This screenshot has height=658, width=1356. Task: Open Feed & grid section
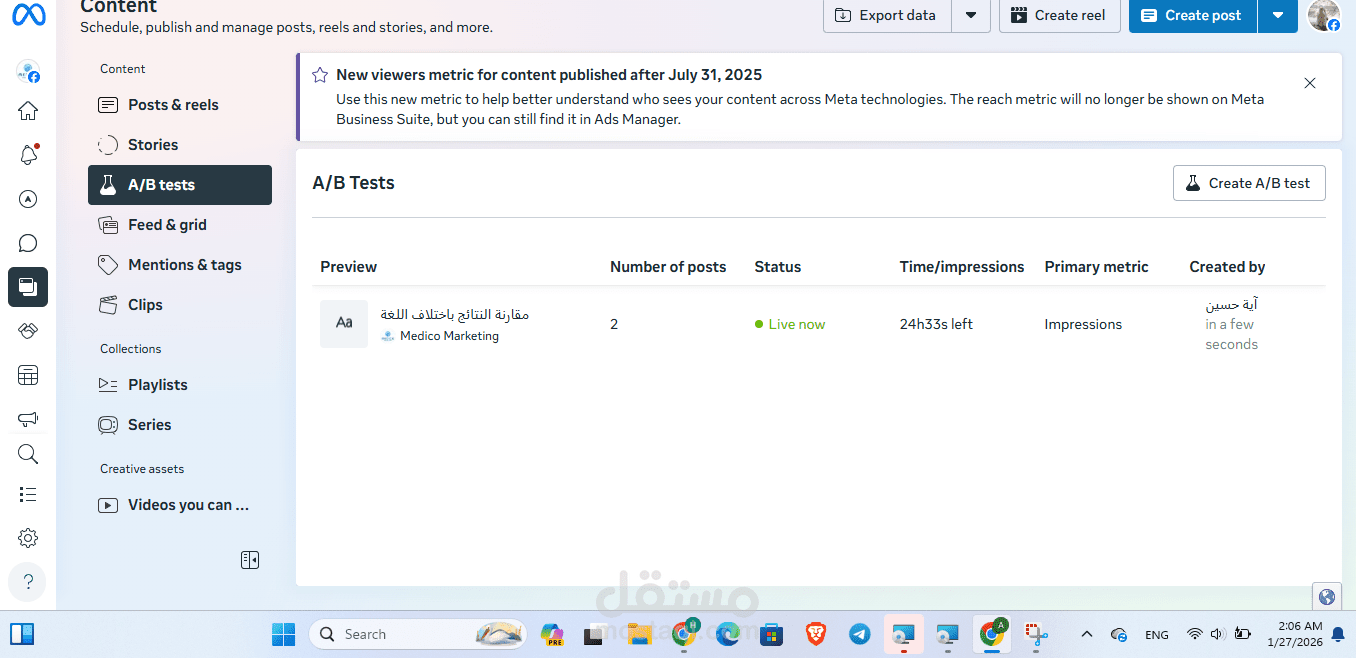(180, 225)
